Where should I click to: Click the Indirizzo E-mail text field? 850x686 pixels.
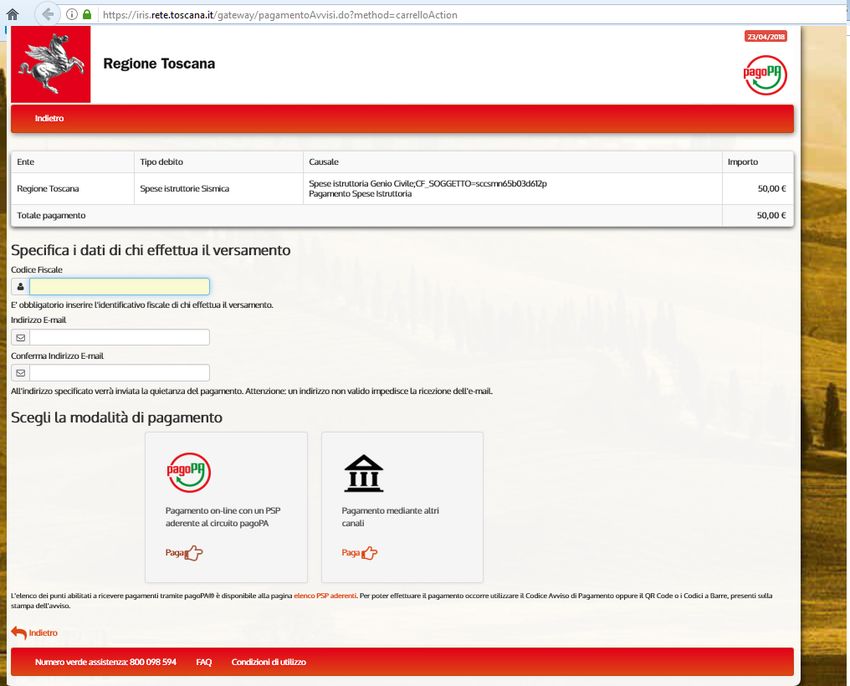click(x=119, y=337)
